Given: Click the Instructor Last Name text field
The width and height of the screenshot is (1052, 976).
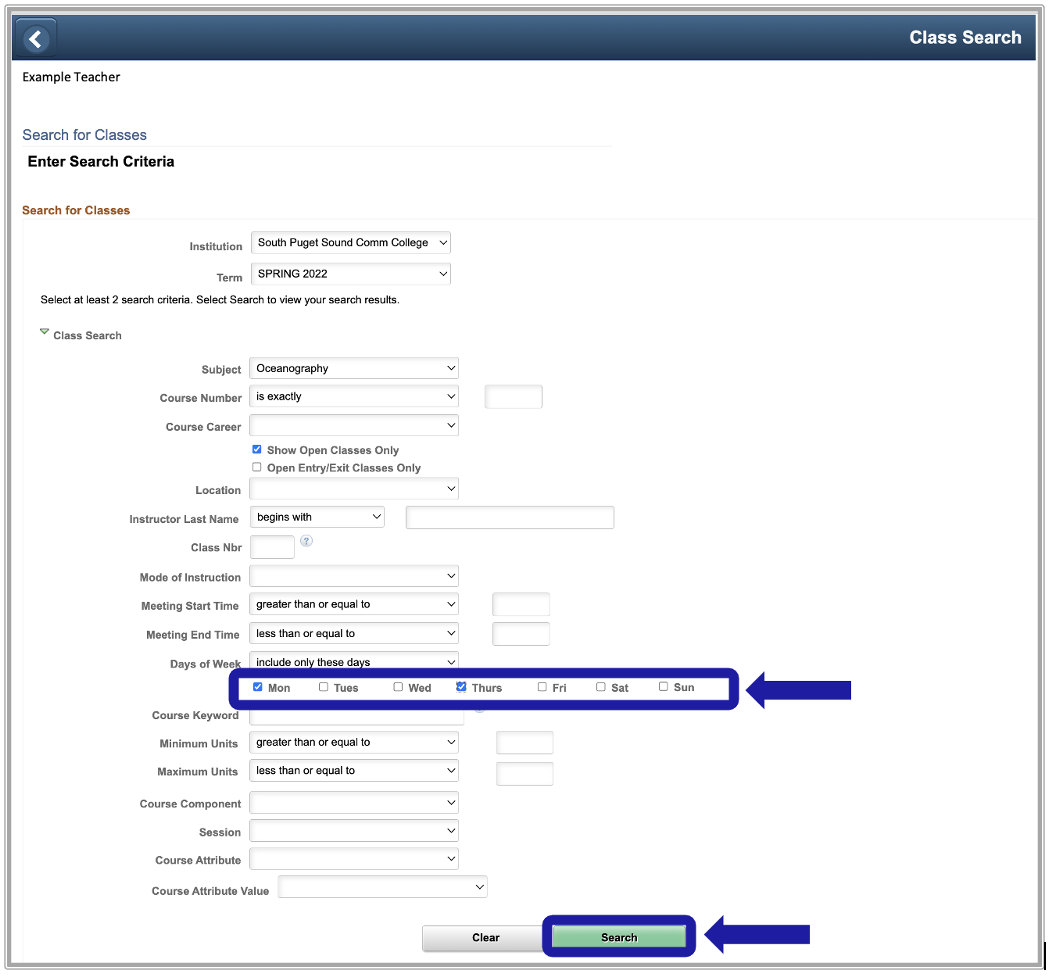Looking at the screenshot, I should pyautogui.click(x=509, y=518).
